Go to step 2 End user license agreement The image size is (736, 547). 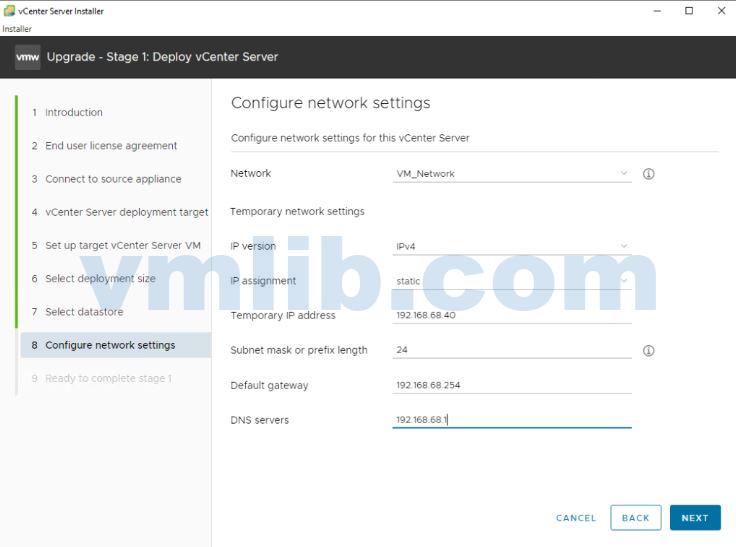(104, 146)
